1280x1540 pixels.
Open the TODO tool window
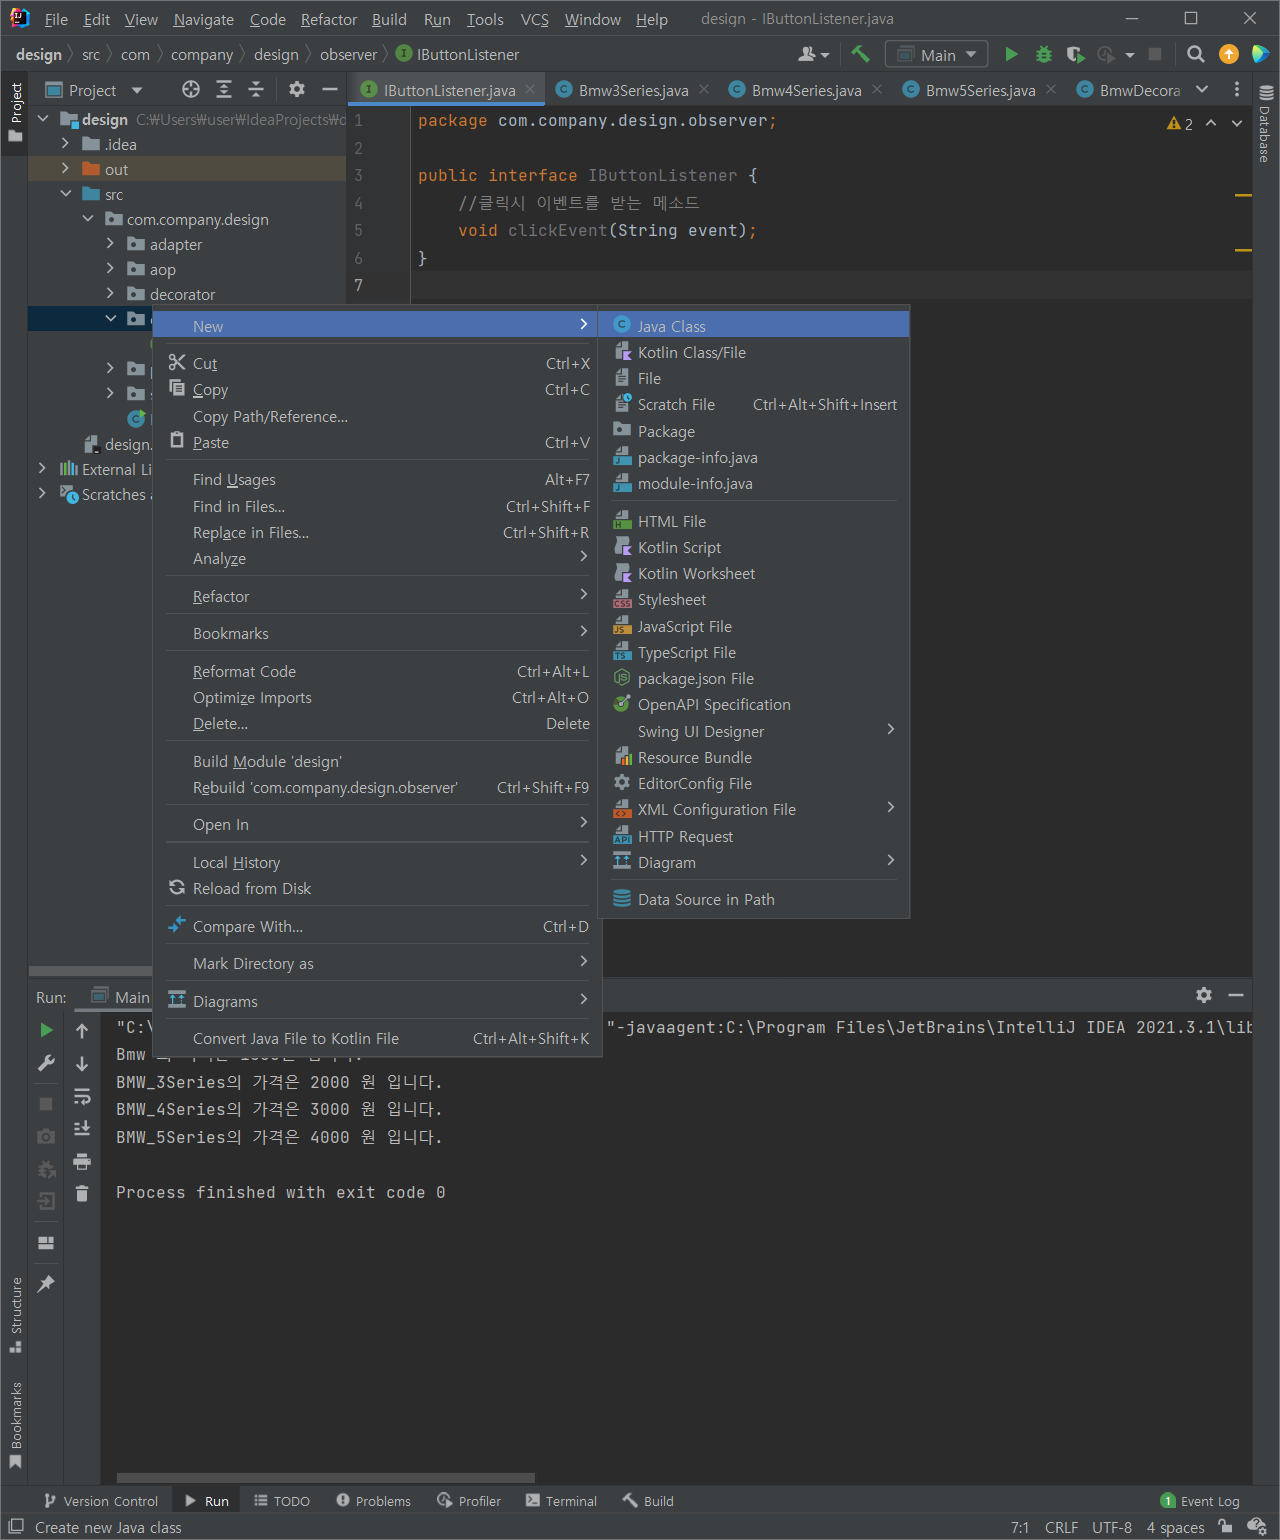coord(282,1501)
